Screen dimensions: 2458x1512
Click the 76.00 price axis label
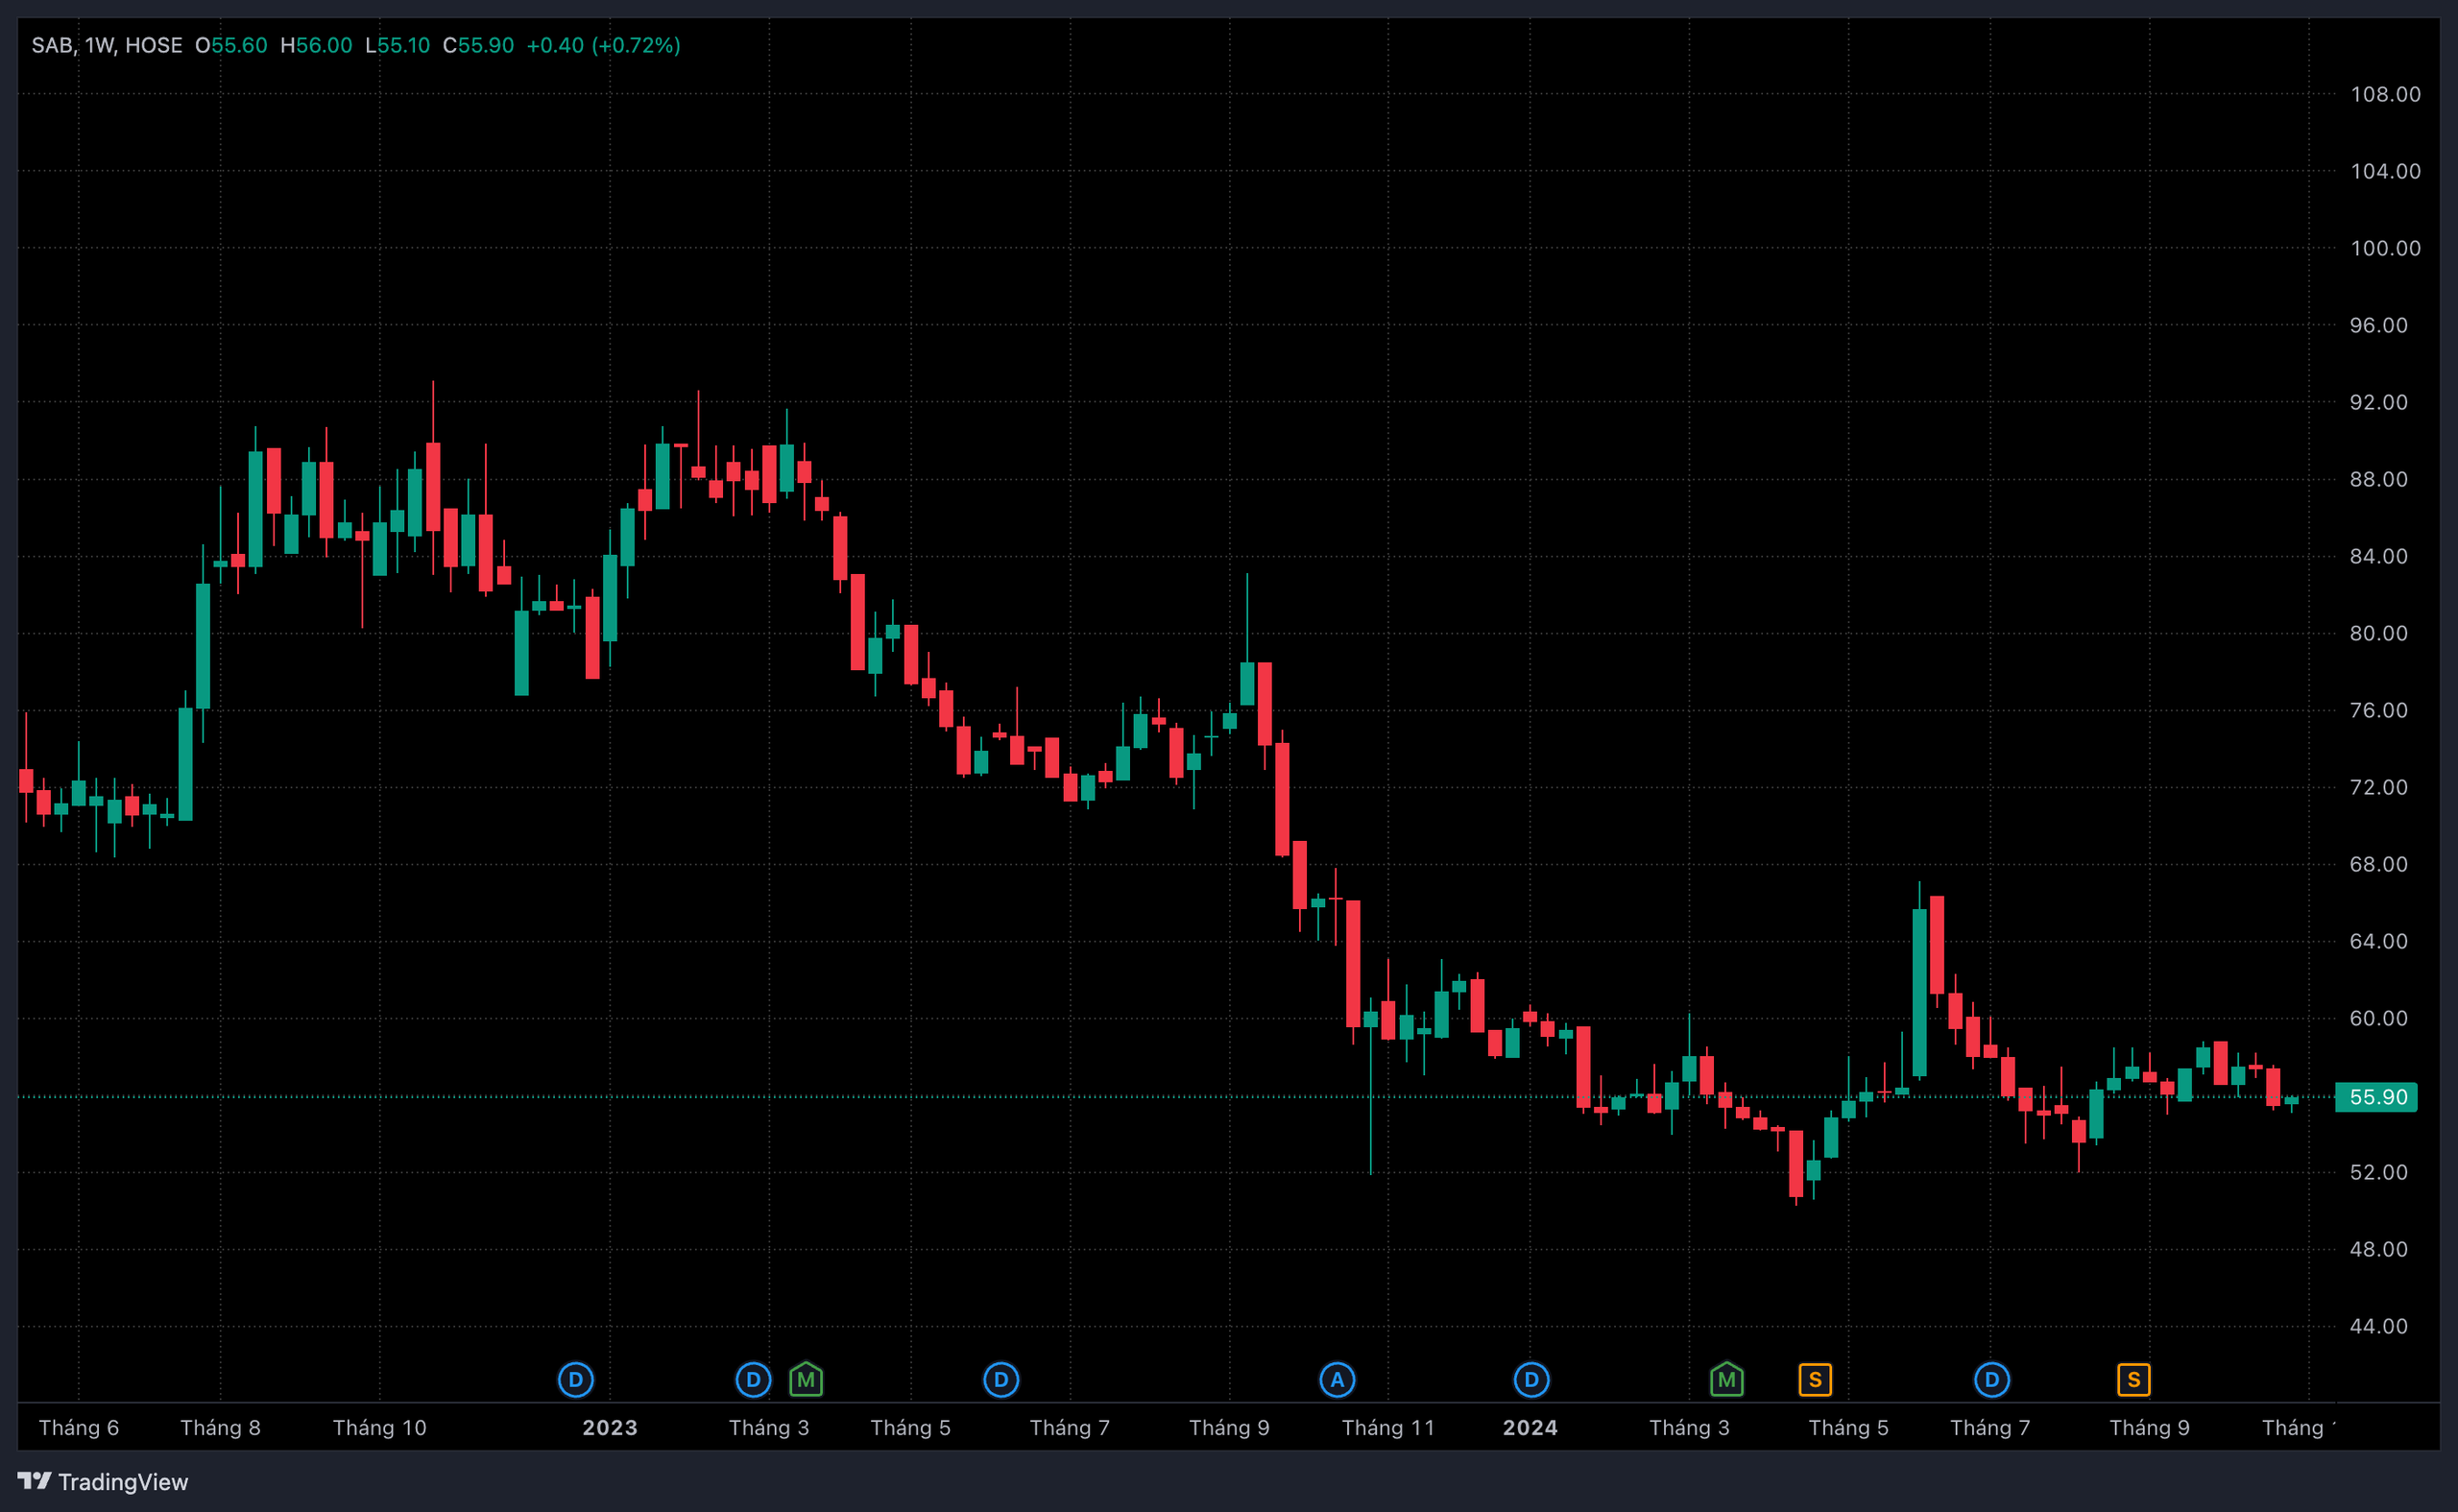tap(2379, 710)
